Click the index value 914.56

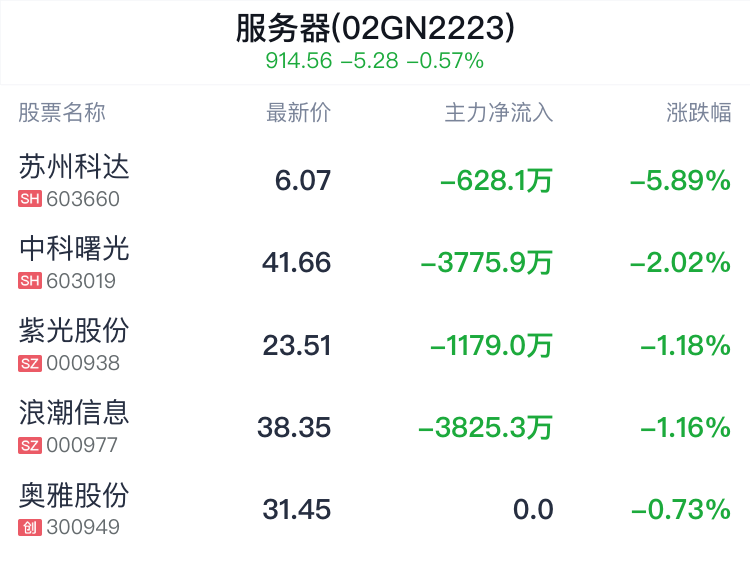point(298,61)
